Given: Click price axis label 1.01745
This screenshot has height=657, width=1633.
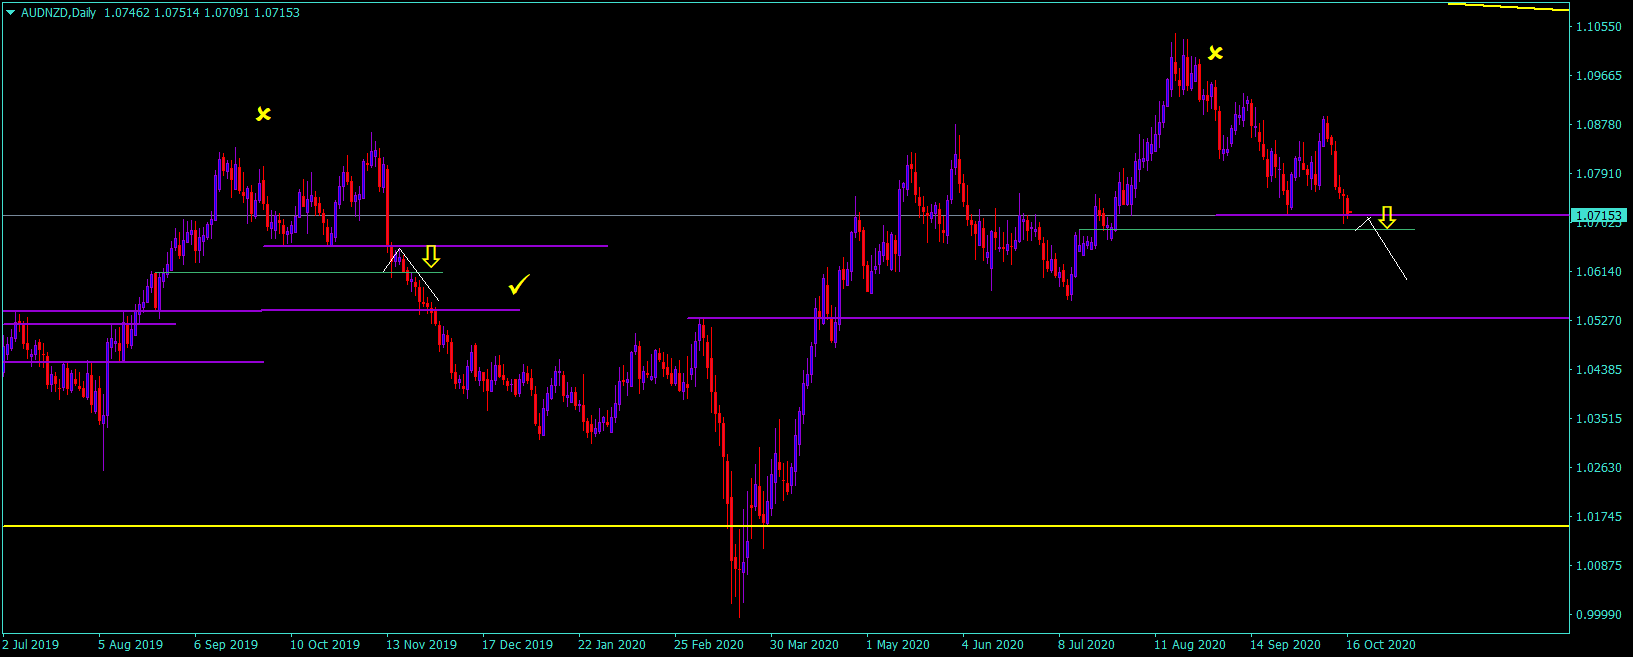Looking at the screenshot, I should 1599,517.
